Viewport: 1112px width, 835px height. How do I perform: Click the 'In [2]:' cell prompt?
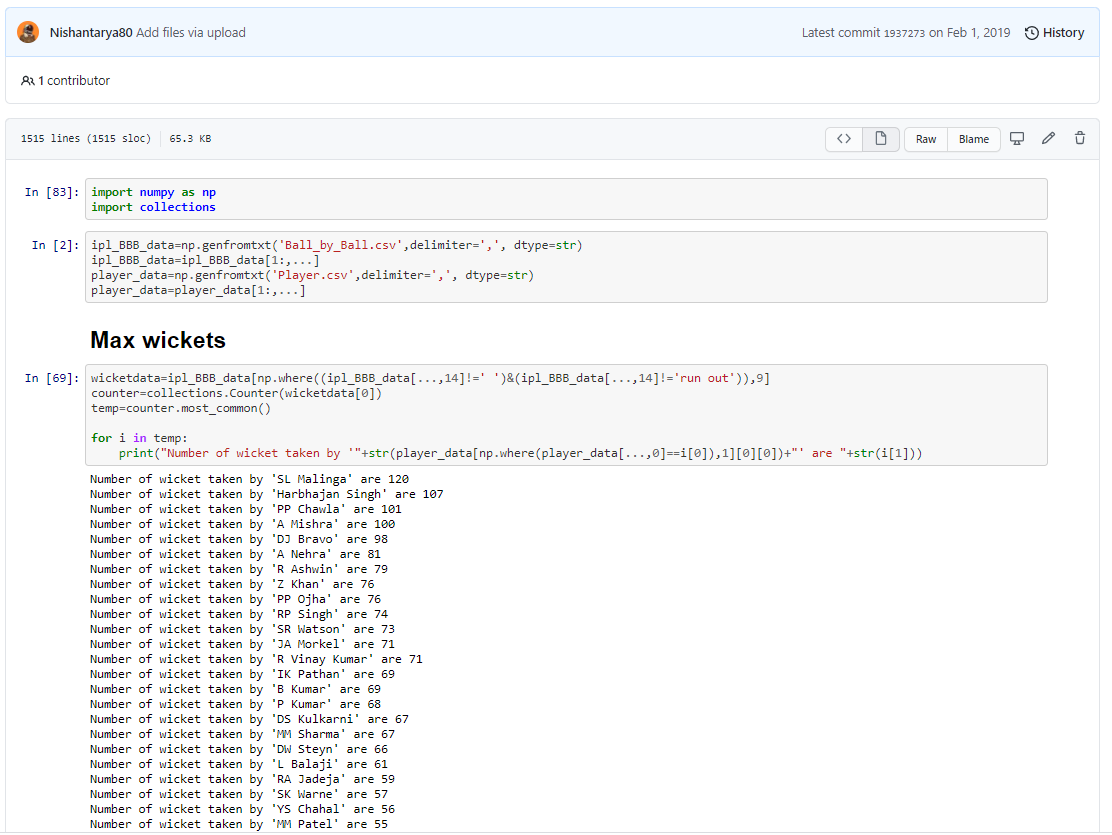point(55,245)
